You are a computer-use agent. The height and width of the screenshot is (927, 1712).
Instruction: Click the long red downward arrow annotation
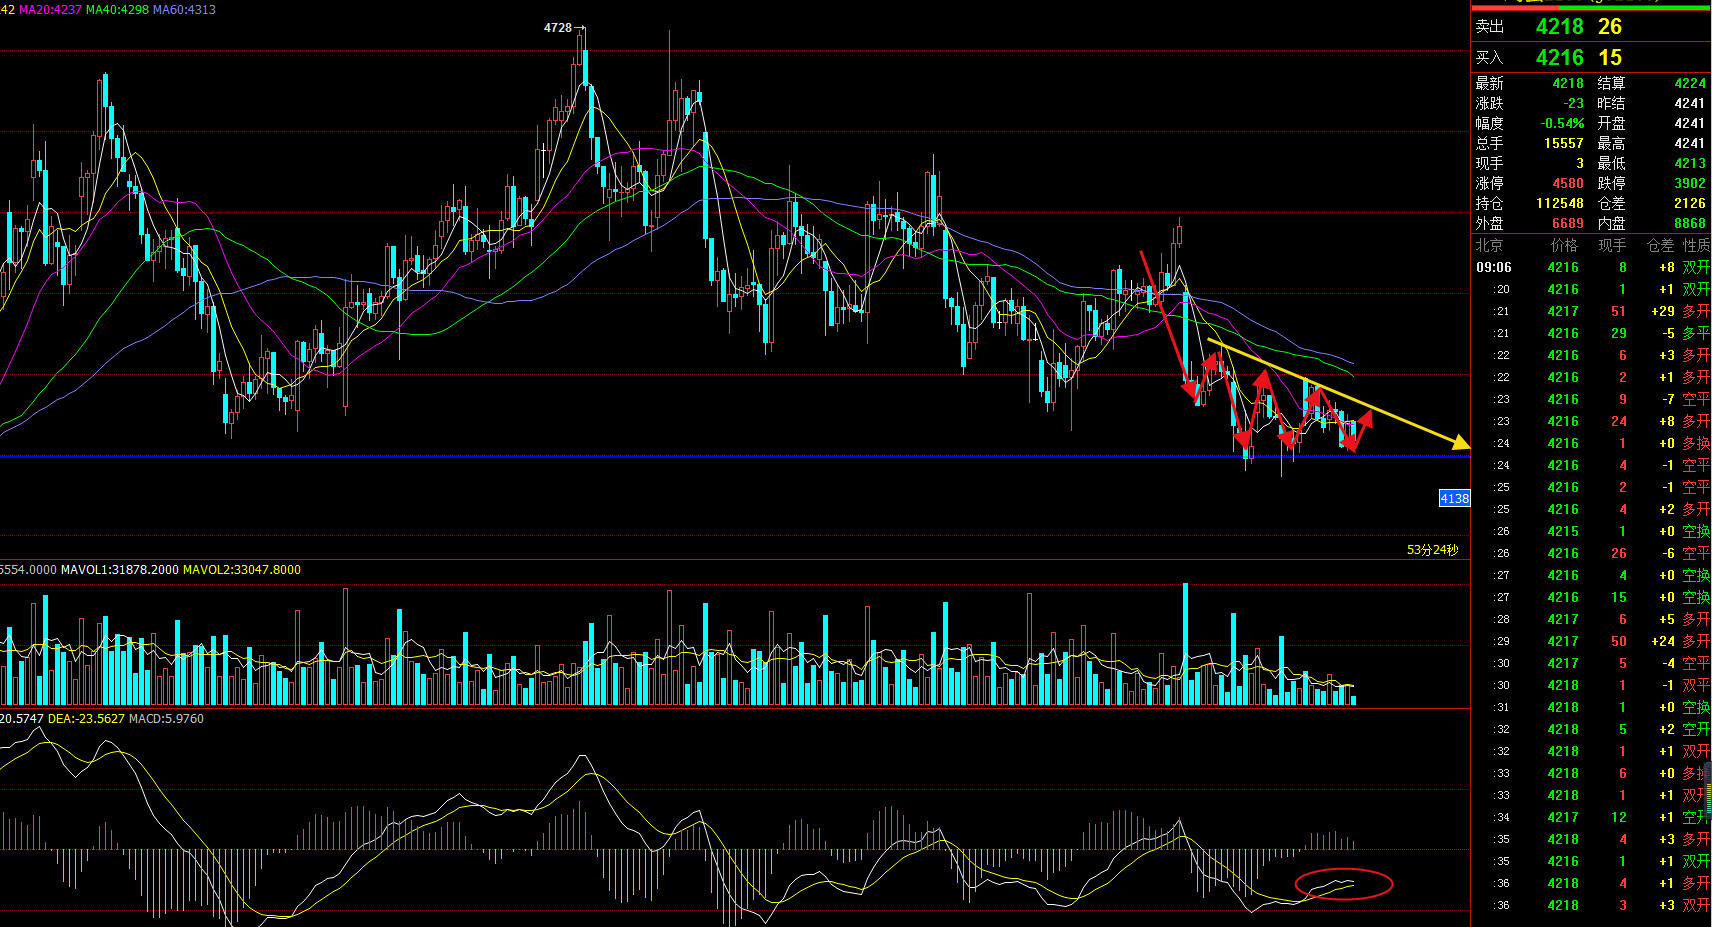tap(1166, 325)
